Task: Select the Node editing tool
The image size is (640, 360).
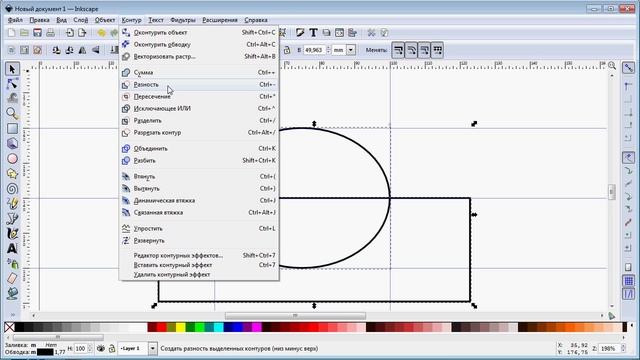Action: tap(12, 84)
